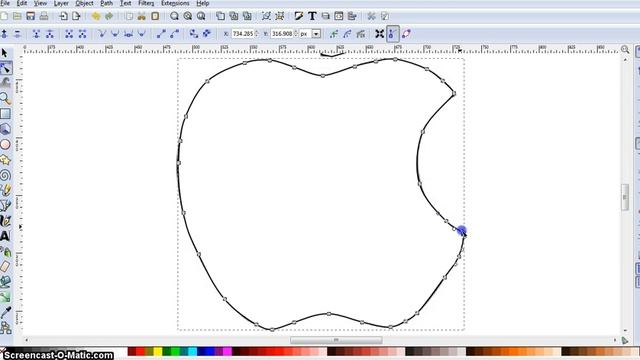Open the Fill and Stroke dialog icon

click(x=299, y=16)
